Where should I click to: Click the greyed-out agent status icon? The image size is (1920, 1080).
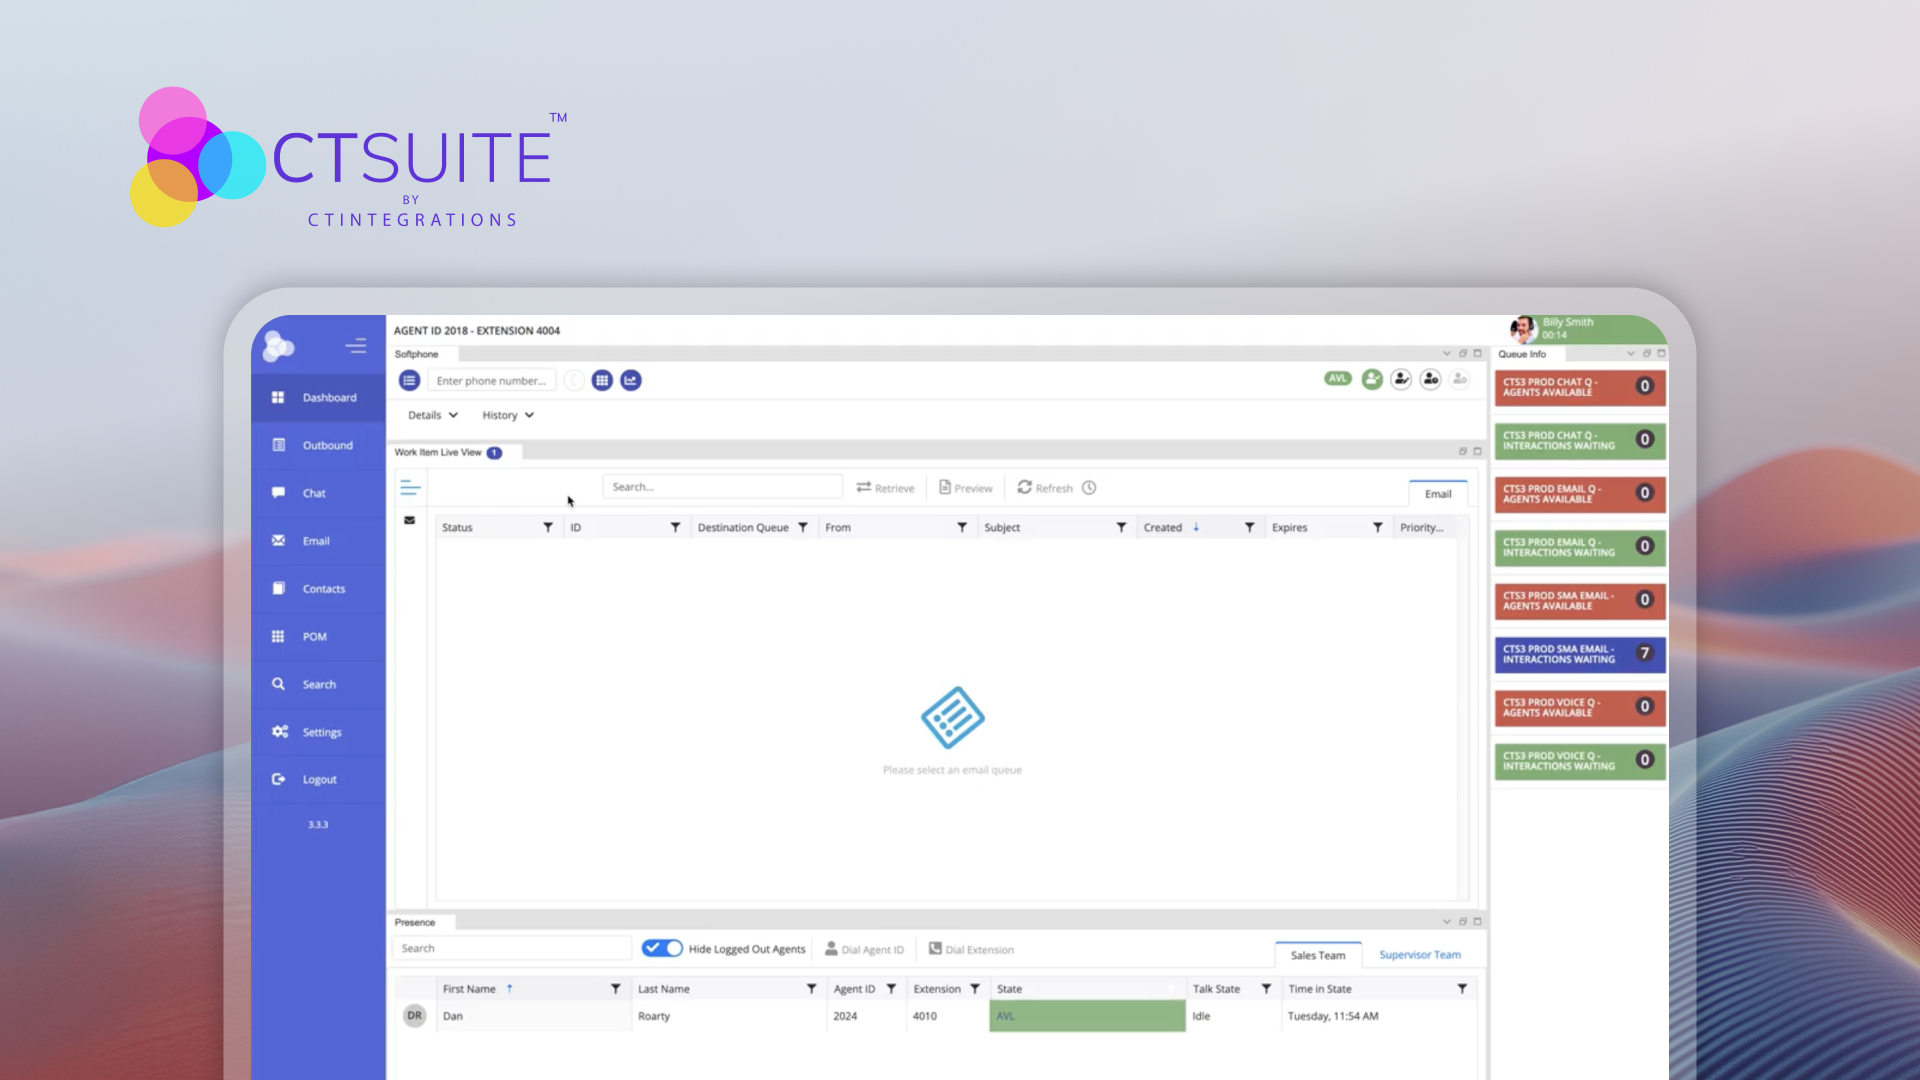1460,379
